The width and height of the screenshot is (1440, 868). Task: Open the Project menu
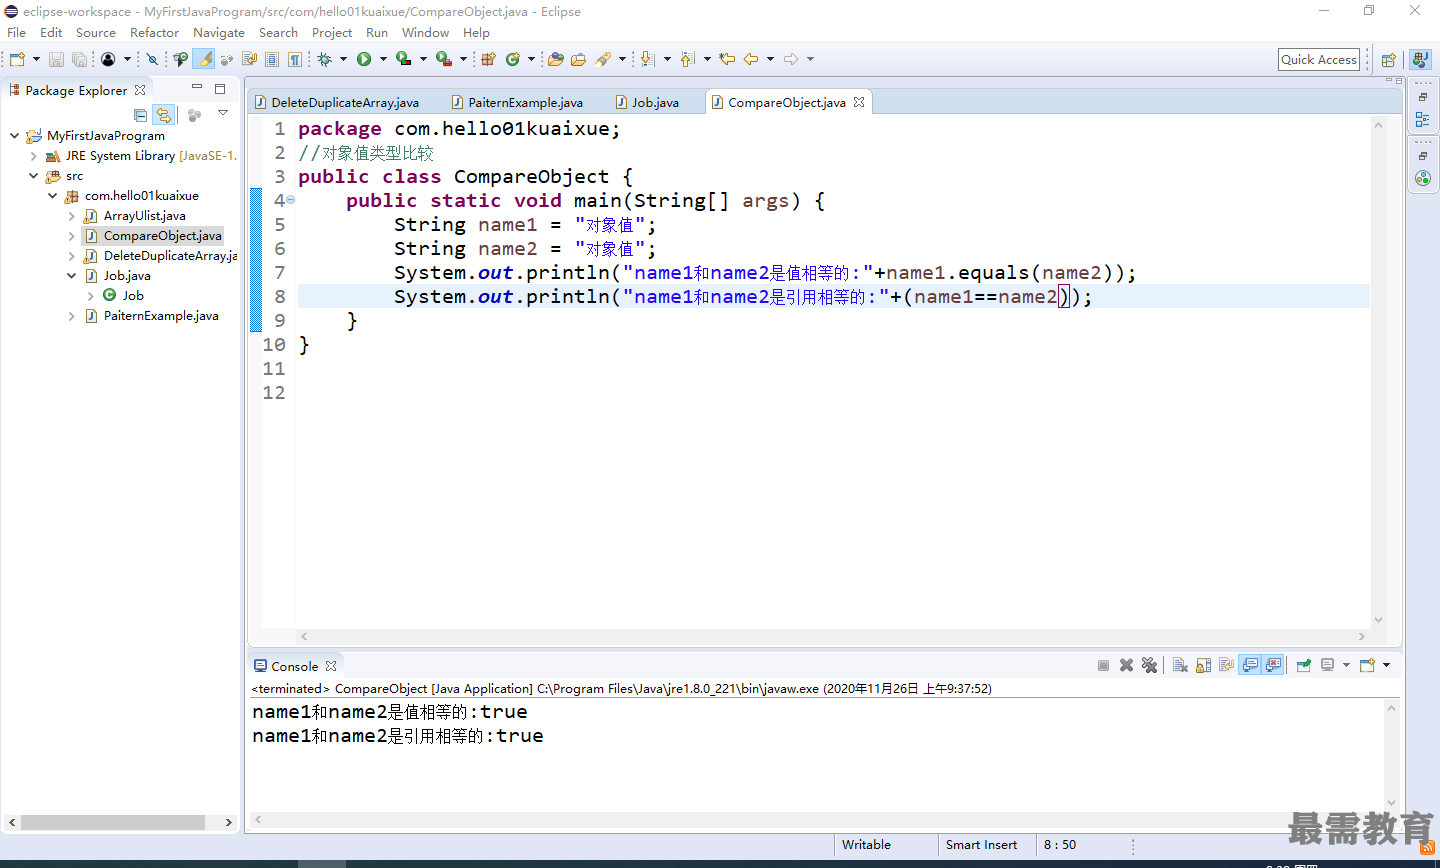[332, 32]
